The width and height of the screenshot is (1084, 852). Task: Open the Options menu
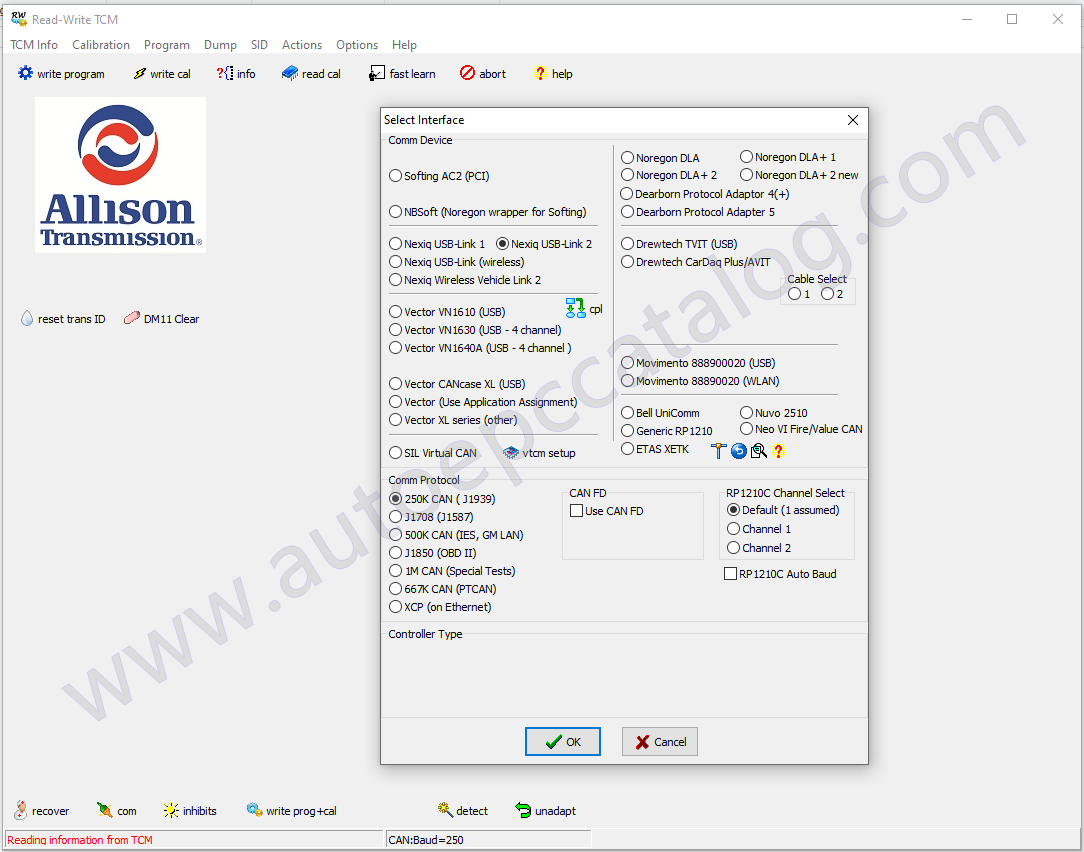pyautogui.click(x=357, y=44)
